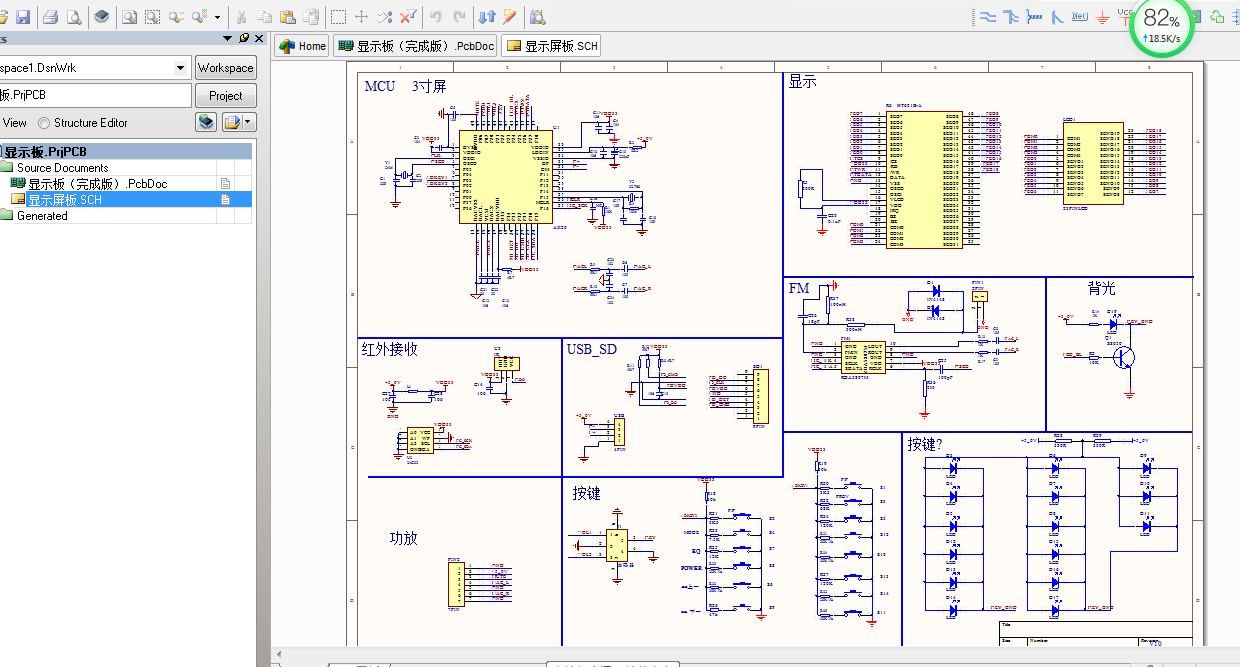Click the Redo arrow

pyautogui.click(x=459, y=16)
